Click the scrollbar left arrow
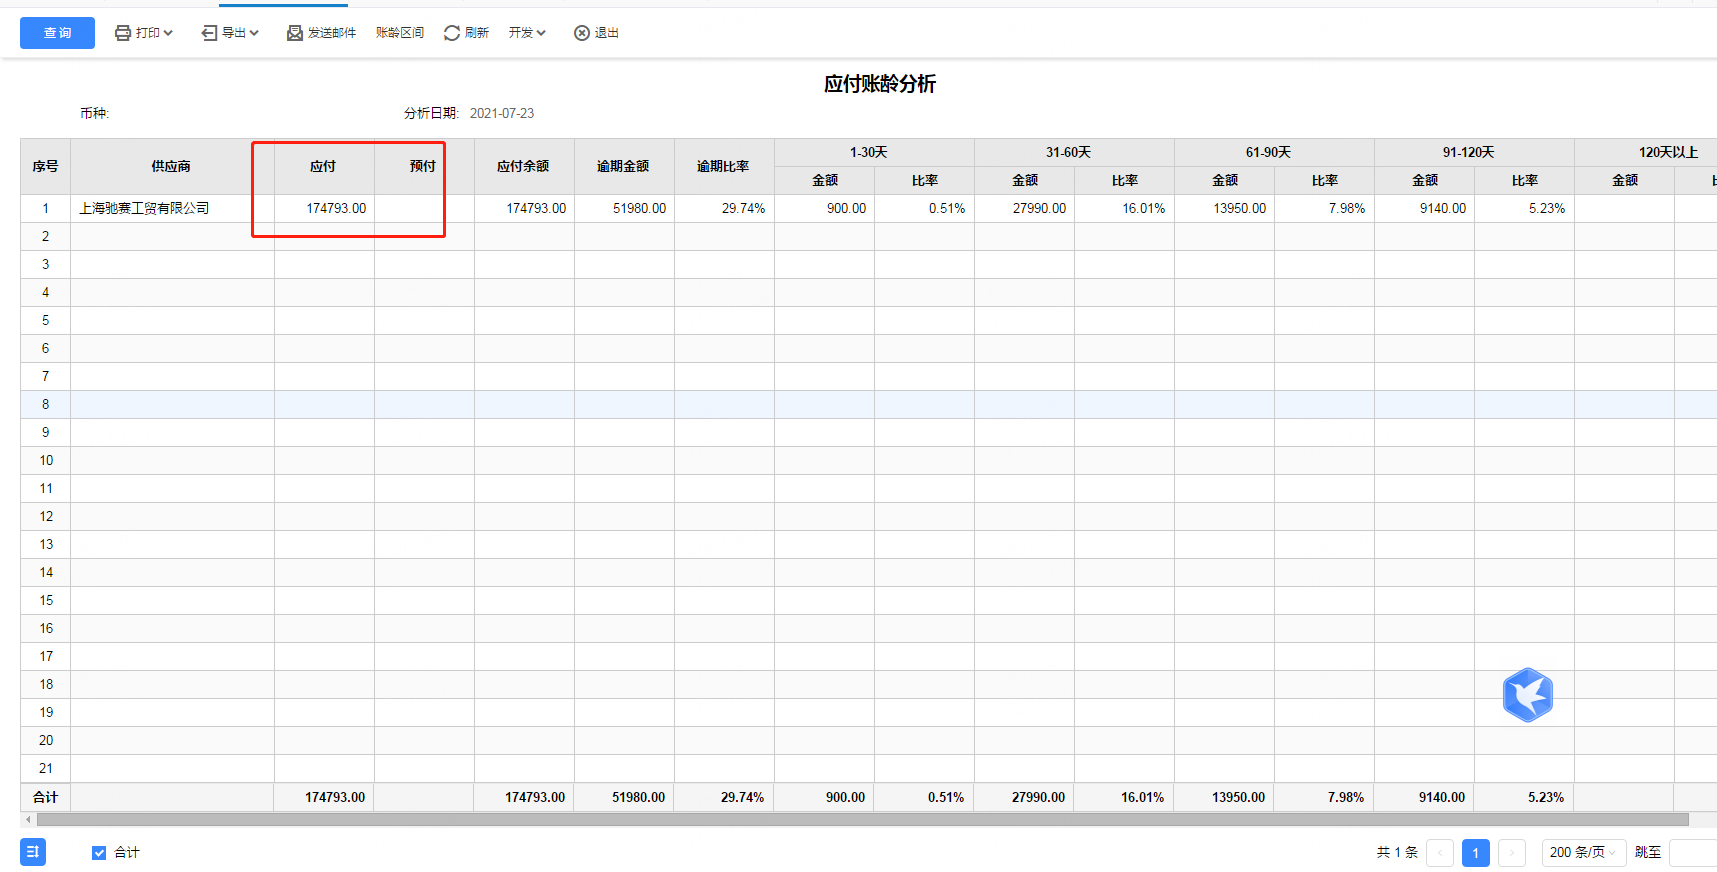This screenshot has width=1717, height=872. pos(28,819)
